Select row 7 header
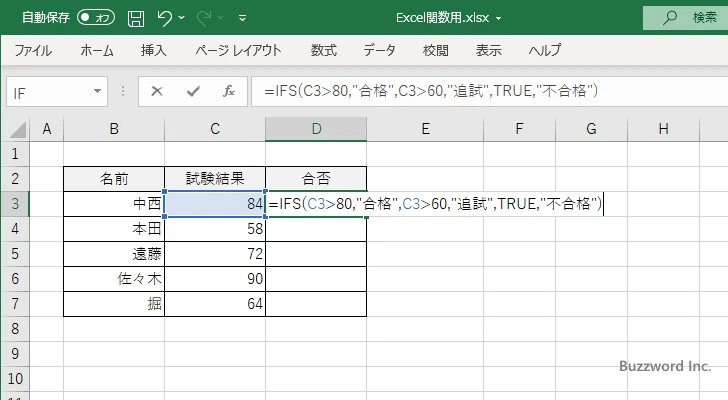728x400 pixels. 15,304
